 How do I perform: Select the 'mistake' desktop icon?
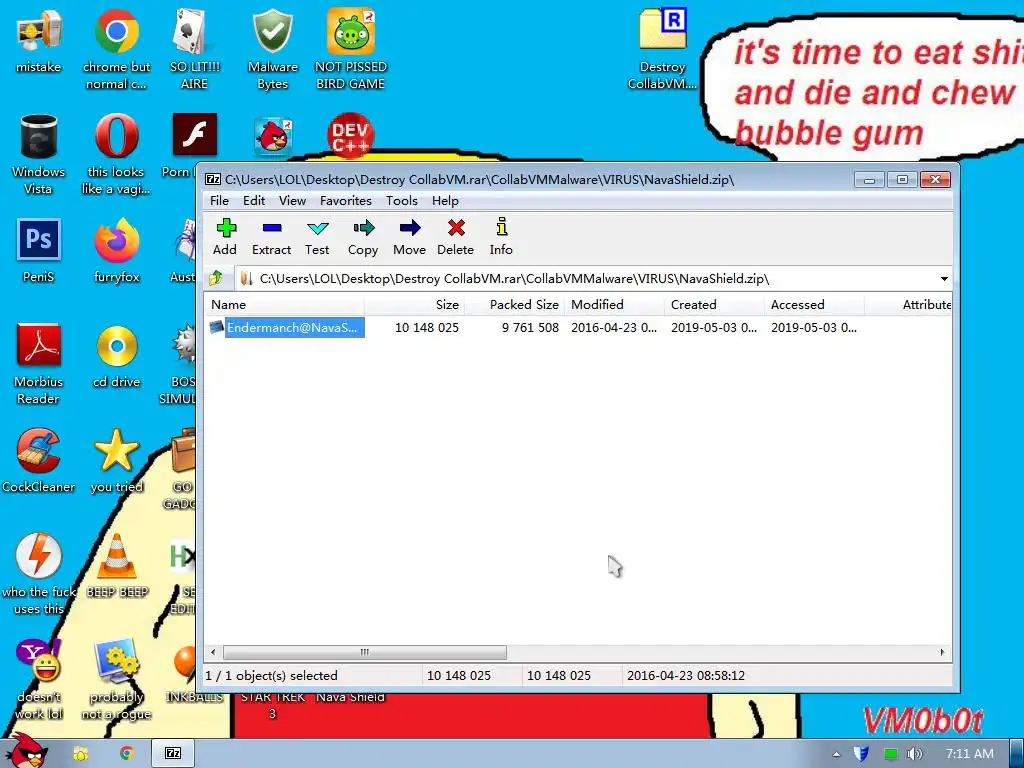pos(39,40)
